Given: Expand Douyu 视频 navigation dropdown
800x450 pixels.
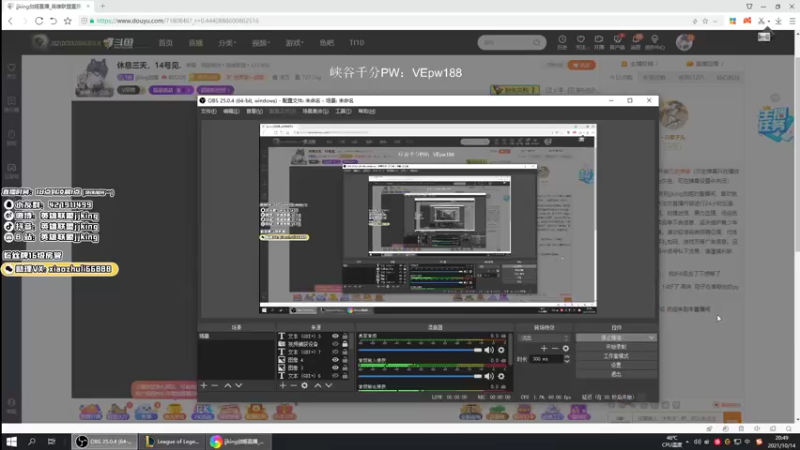Looking at the screenshot, I should tap(261, 43).
